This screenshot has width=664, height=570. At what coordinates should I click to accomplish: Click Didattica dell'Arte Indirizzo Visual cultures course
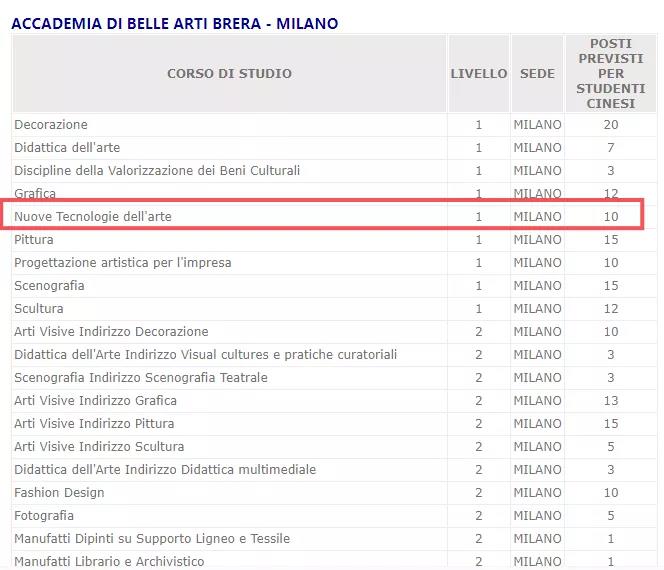tap(205, 354)
